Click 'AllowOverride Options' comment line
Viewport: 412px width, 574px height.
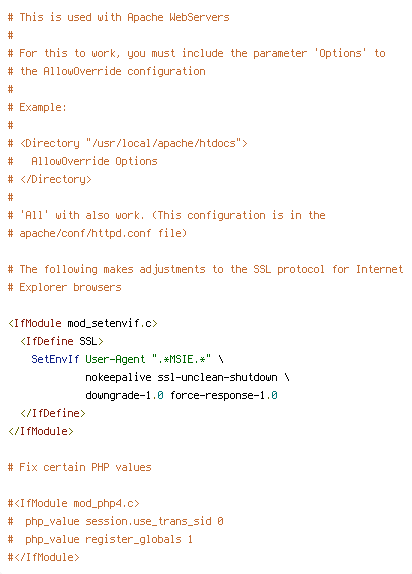pyautogui.click(x=94, y=161)
